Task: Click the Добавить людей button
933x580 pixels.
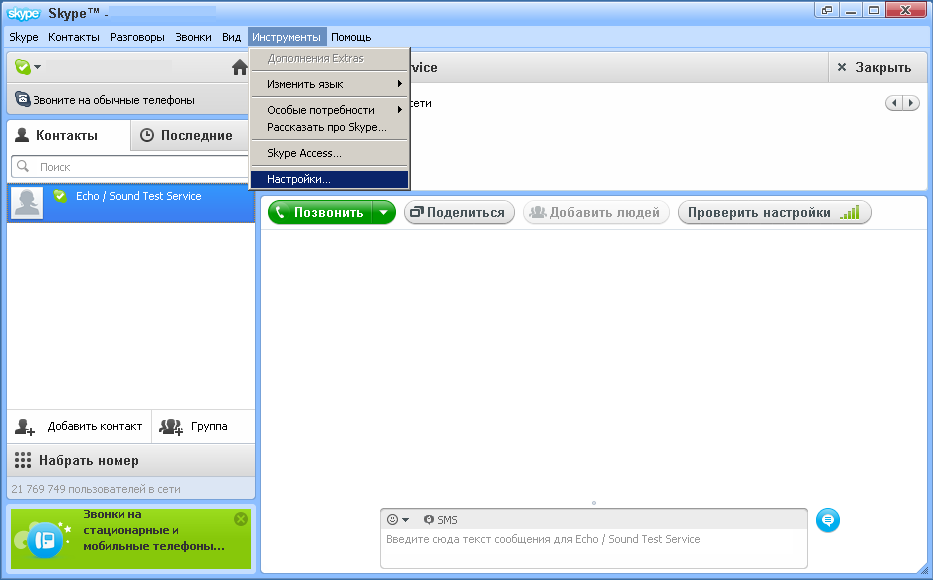Action: [x=596, y=212]
